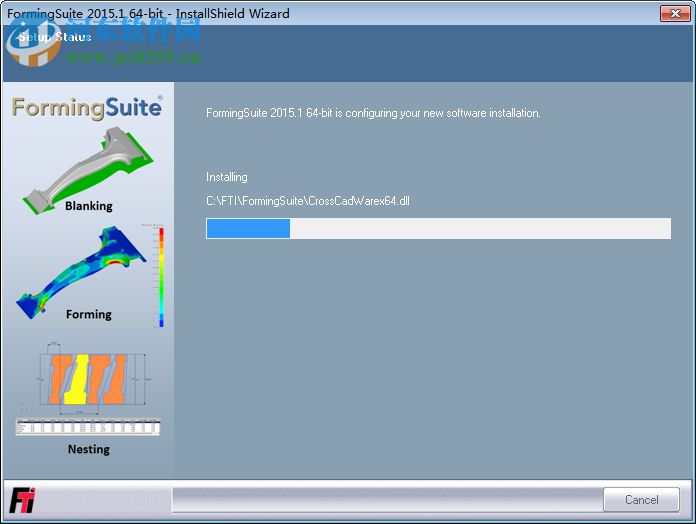Select the Forming simulation thumbnail
This screenshot has height=524, width=696.
click(x=81, y=272)
